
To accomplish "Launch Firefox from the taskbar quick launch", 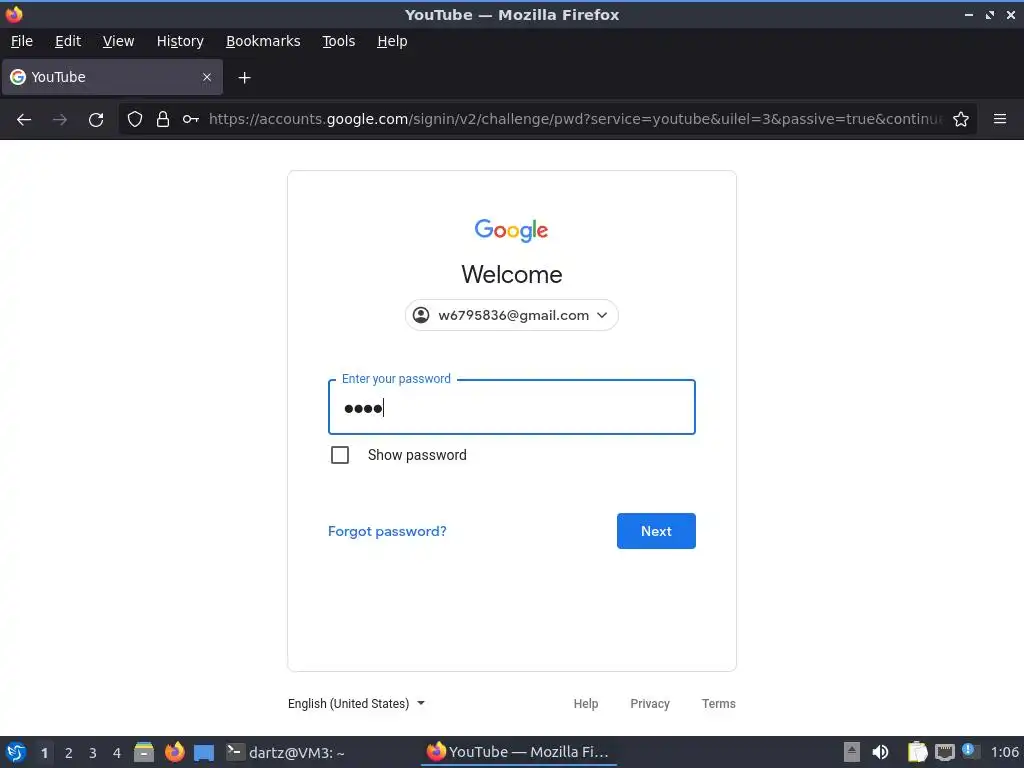I will (x=174, y=752).
